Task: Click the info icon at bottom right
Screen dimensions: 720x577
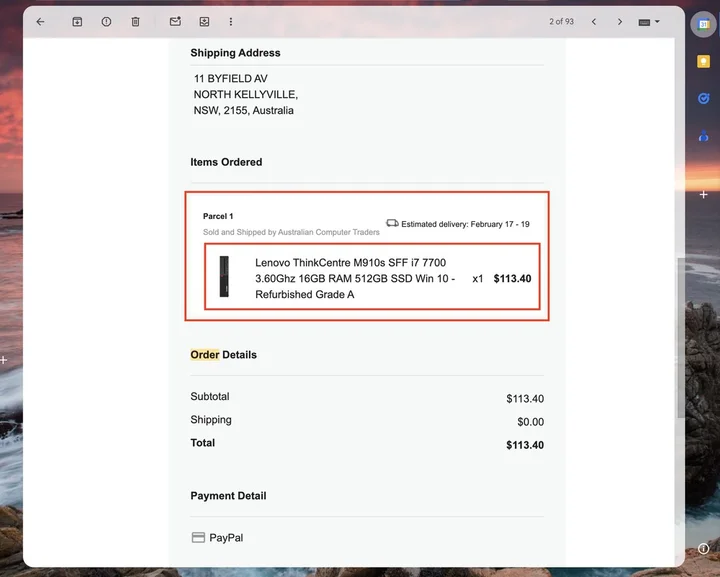Action: [x=703, y=548]
